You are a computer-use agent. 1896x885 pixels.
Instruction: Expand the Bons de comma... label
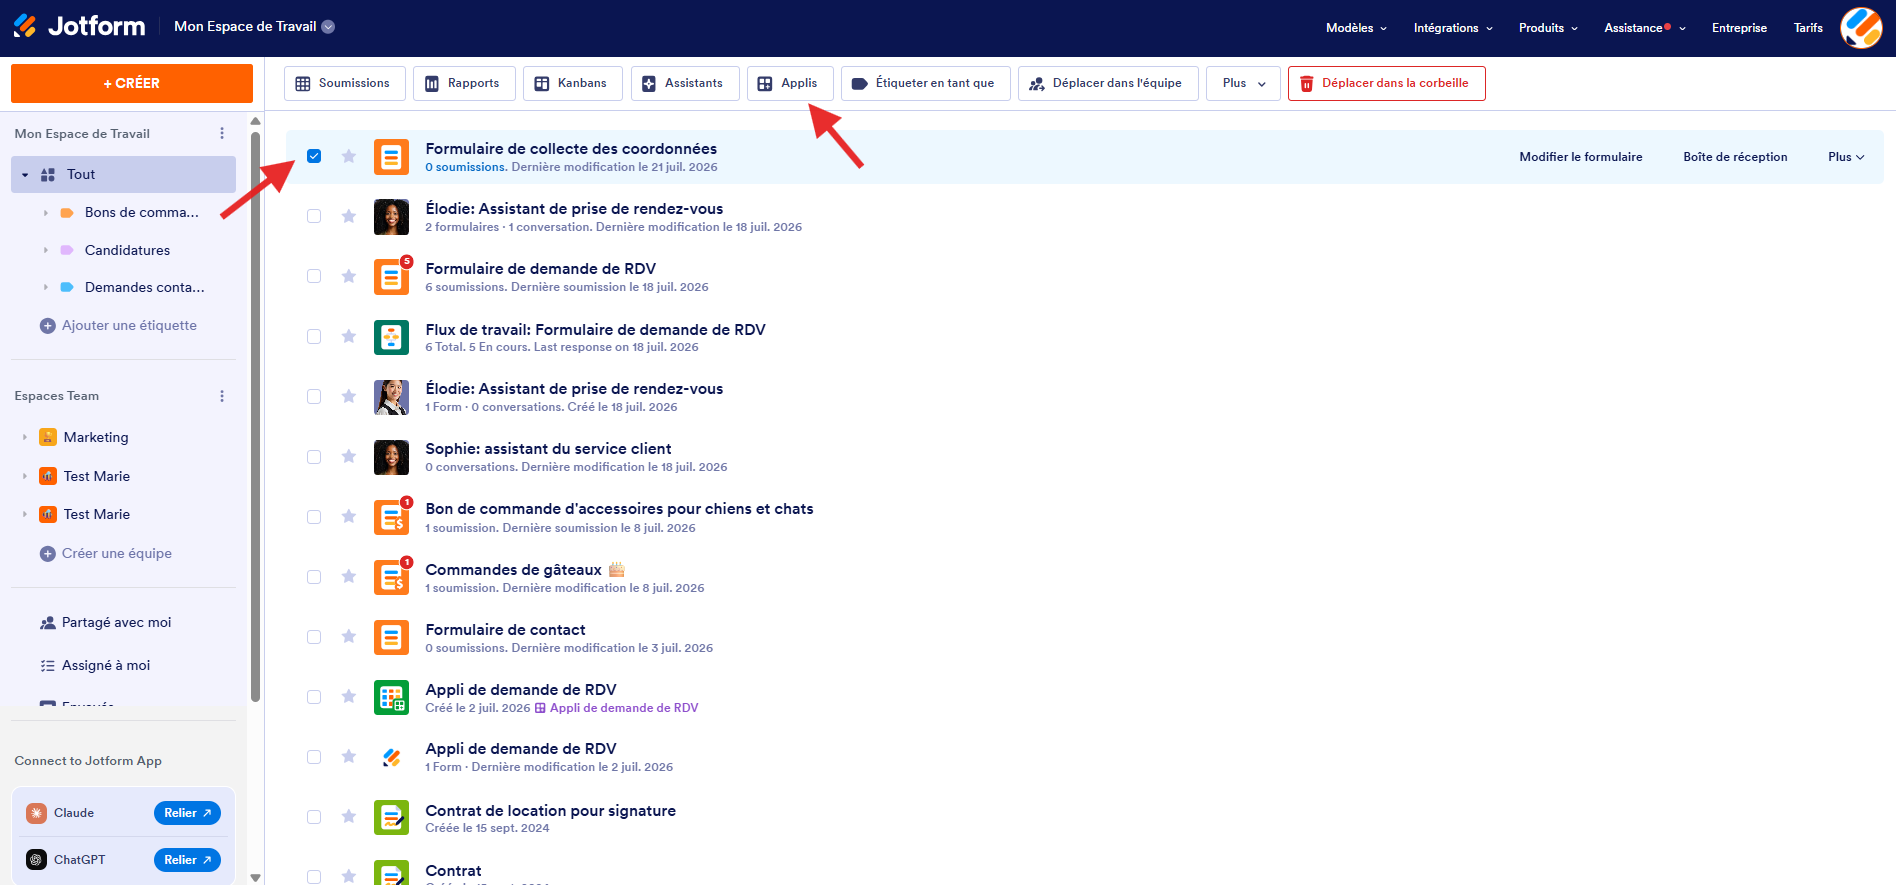pos(45,213)
